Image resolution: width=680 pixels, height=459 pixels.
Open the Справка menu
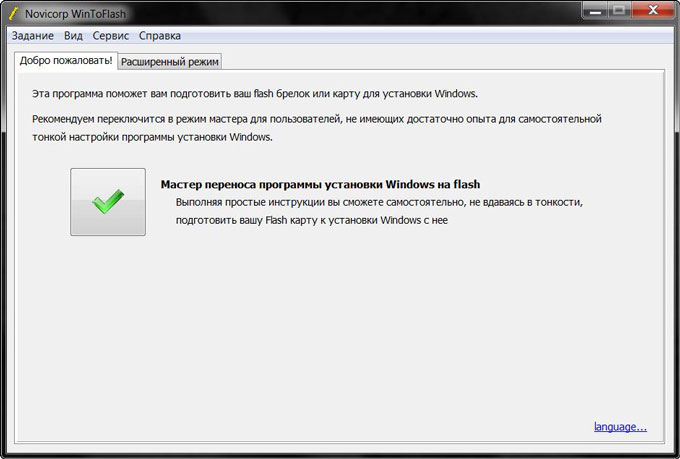pyautogui.click(x=160, y=36)
